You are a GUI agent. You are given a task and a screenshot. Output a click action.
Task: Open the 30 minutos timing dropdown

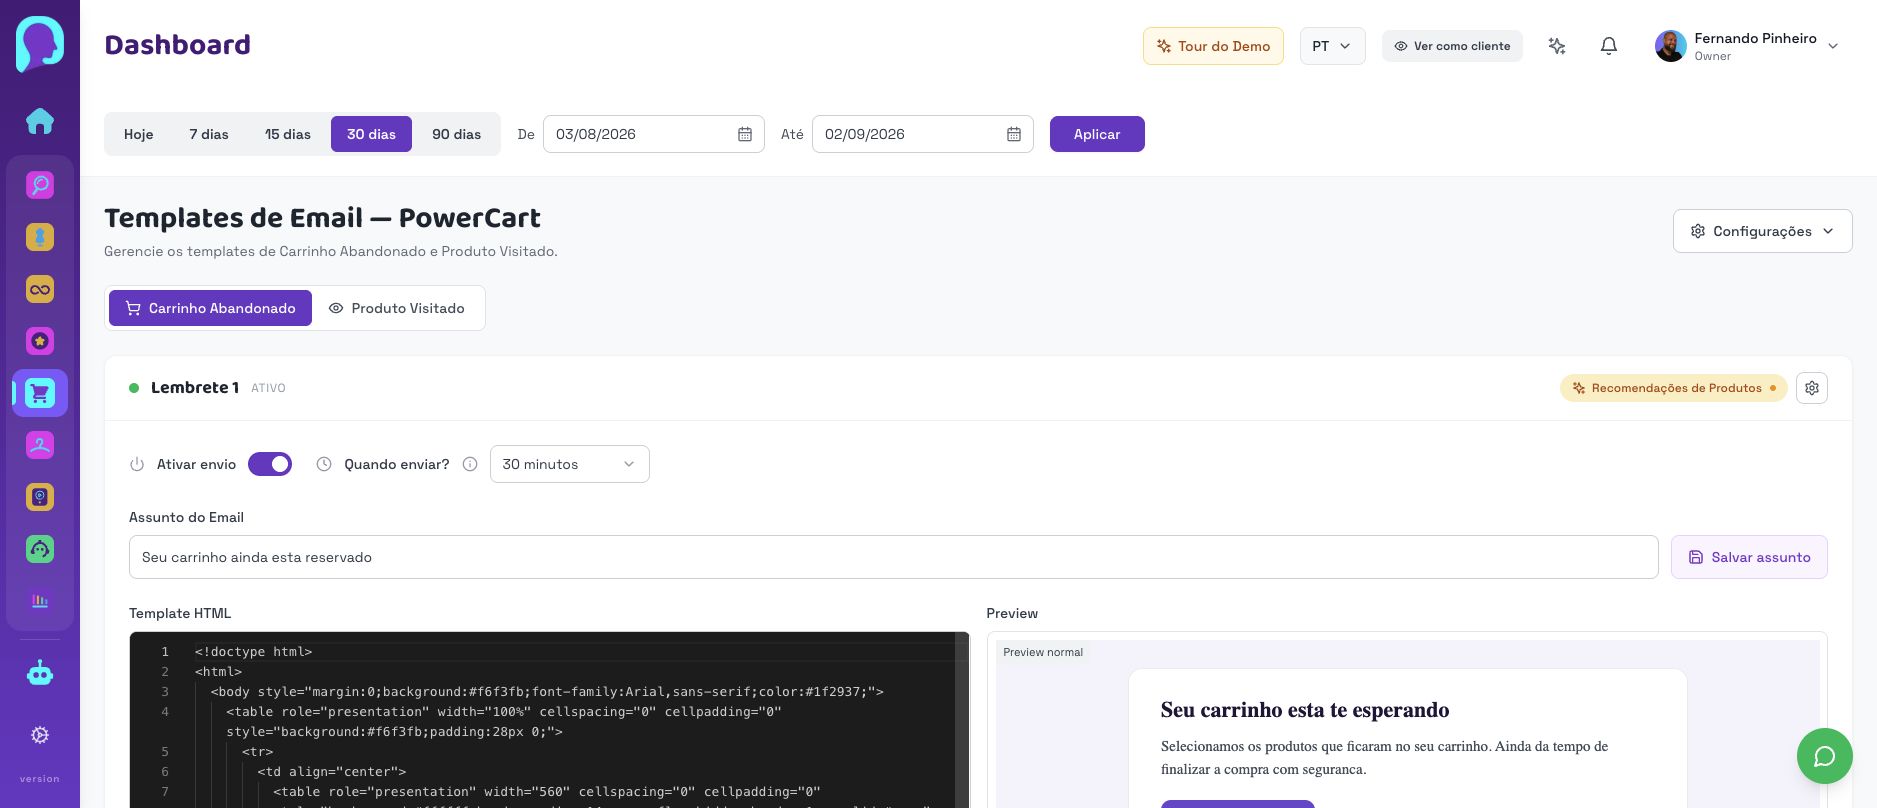point(570,464)
